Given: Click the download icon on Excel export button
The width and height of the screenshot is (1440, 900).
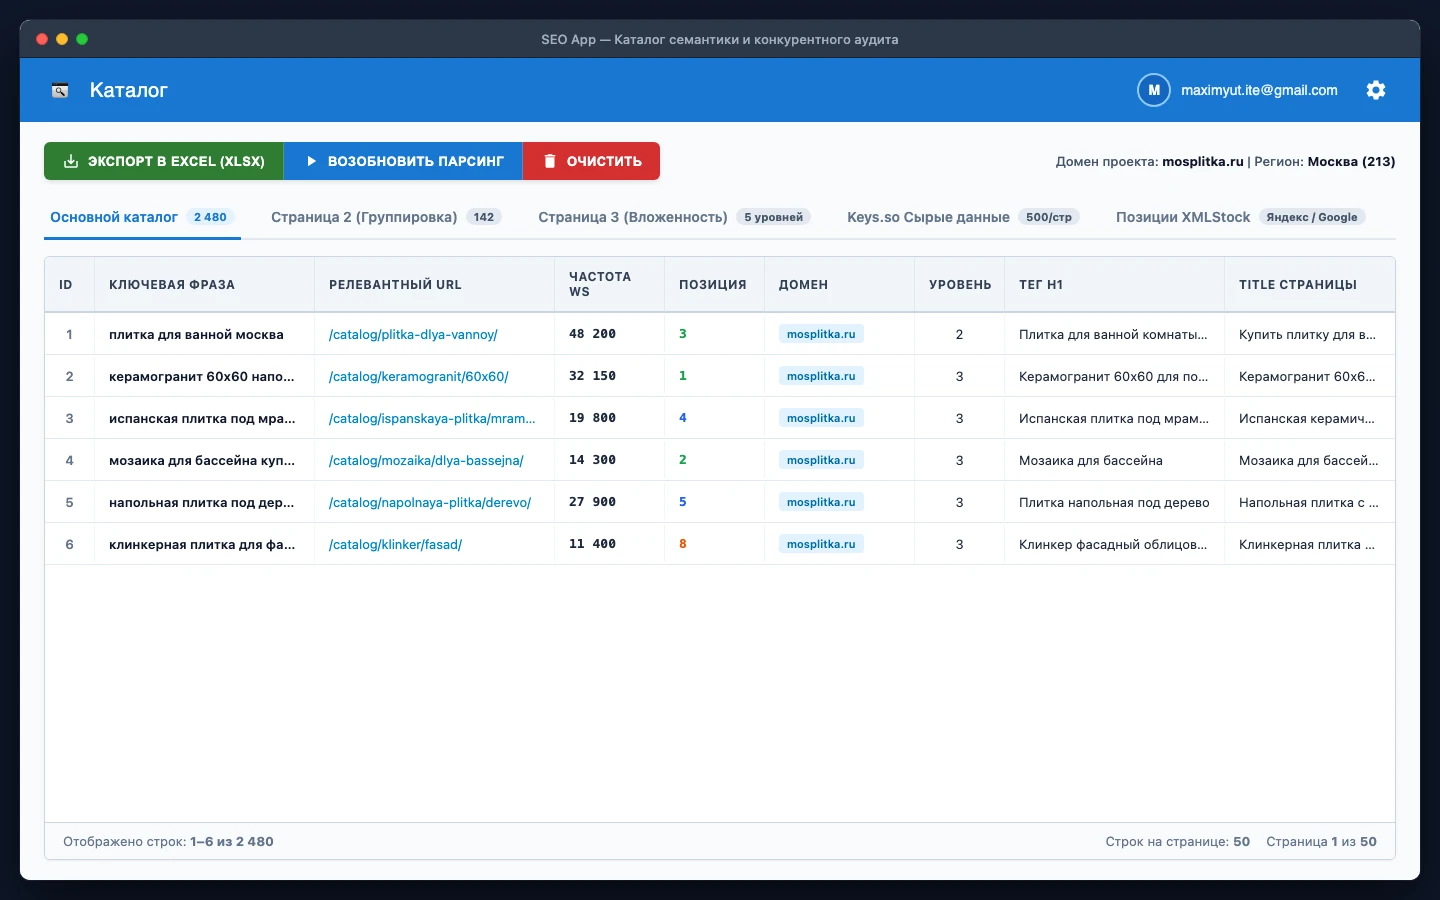Looking at the screenshot, I should [x=71, y=161].
